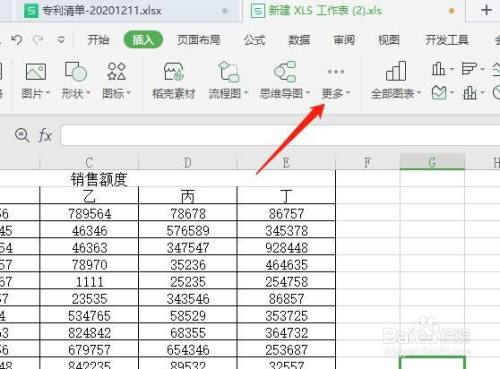Insert a combo chart via icon
The image size is (500, 369).
pyautogui.click(x=469, y=93)
